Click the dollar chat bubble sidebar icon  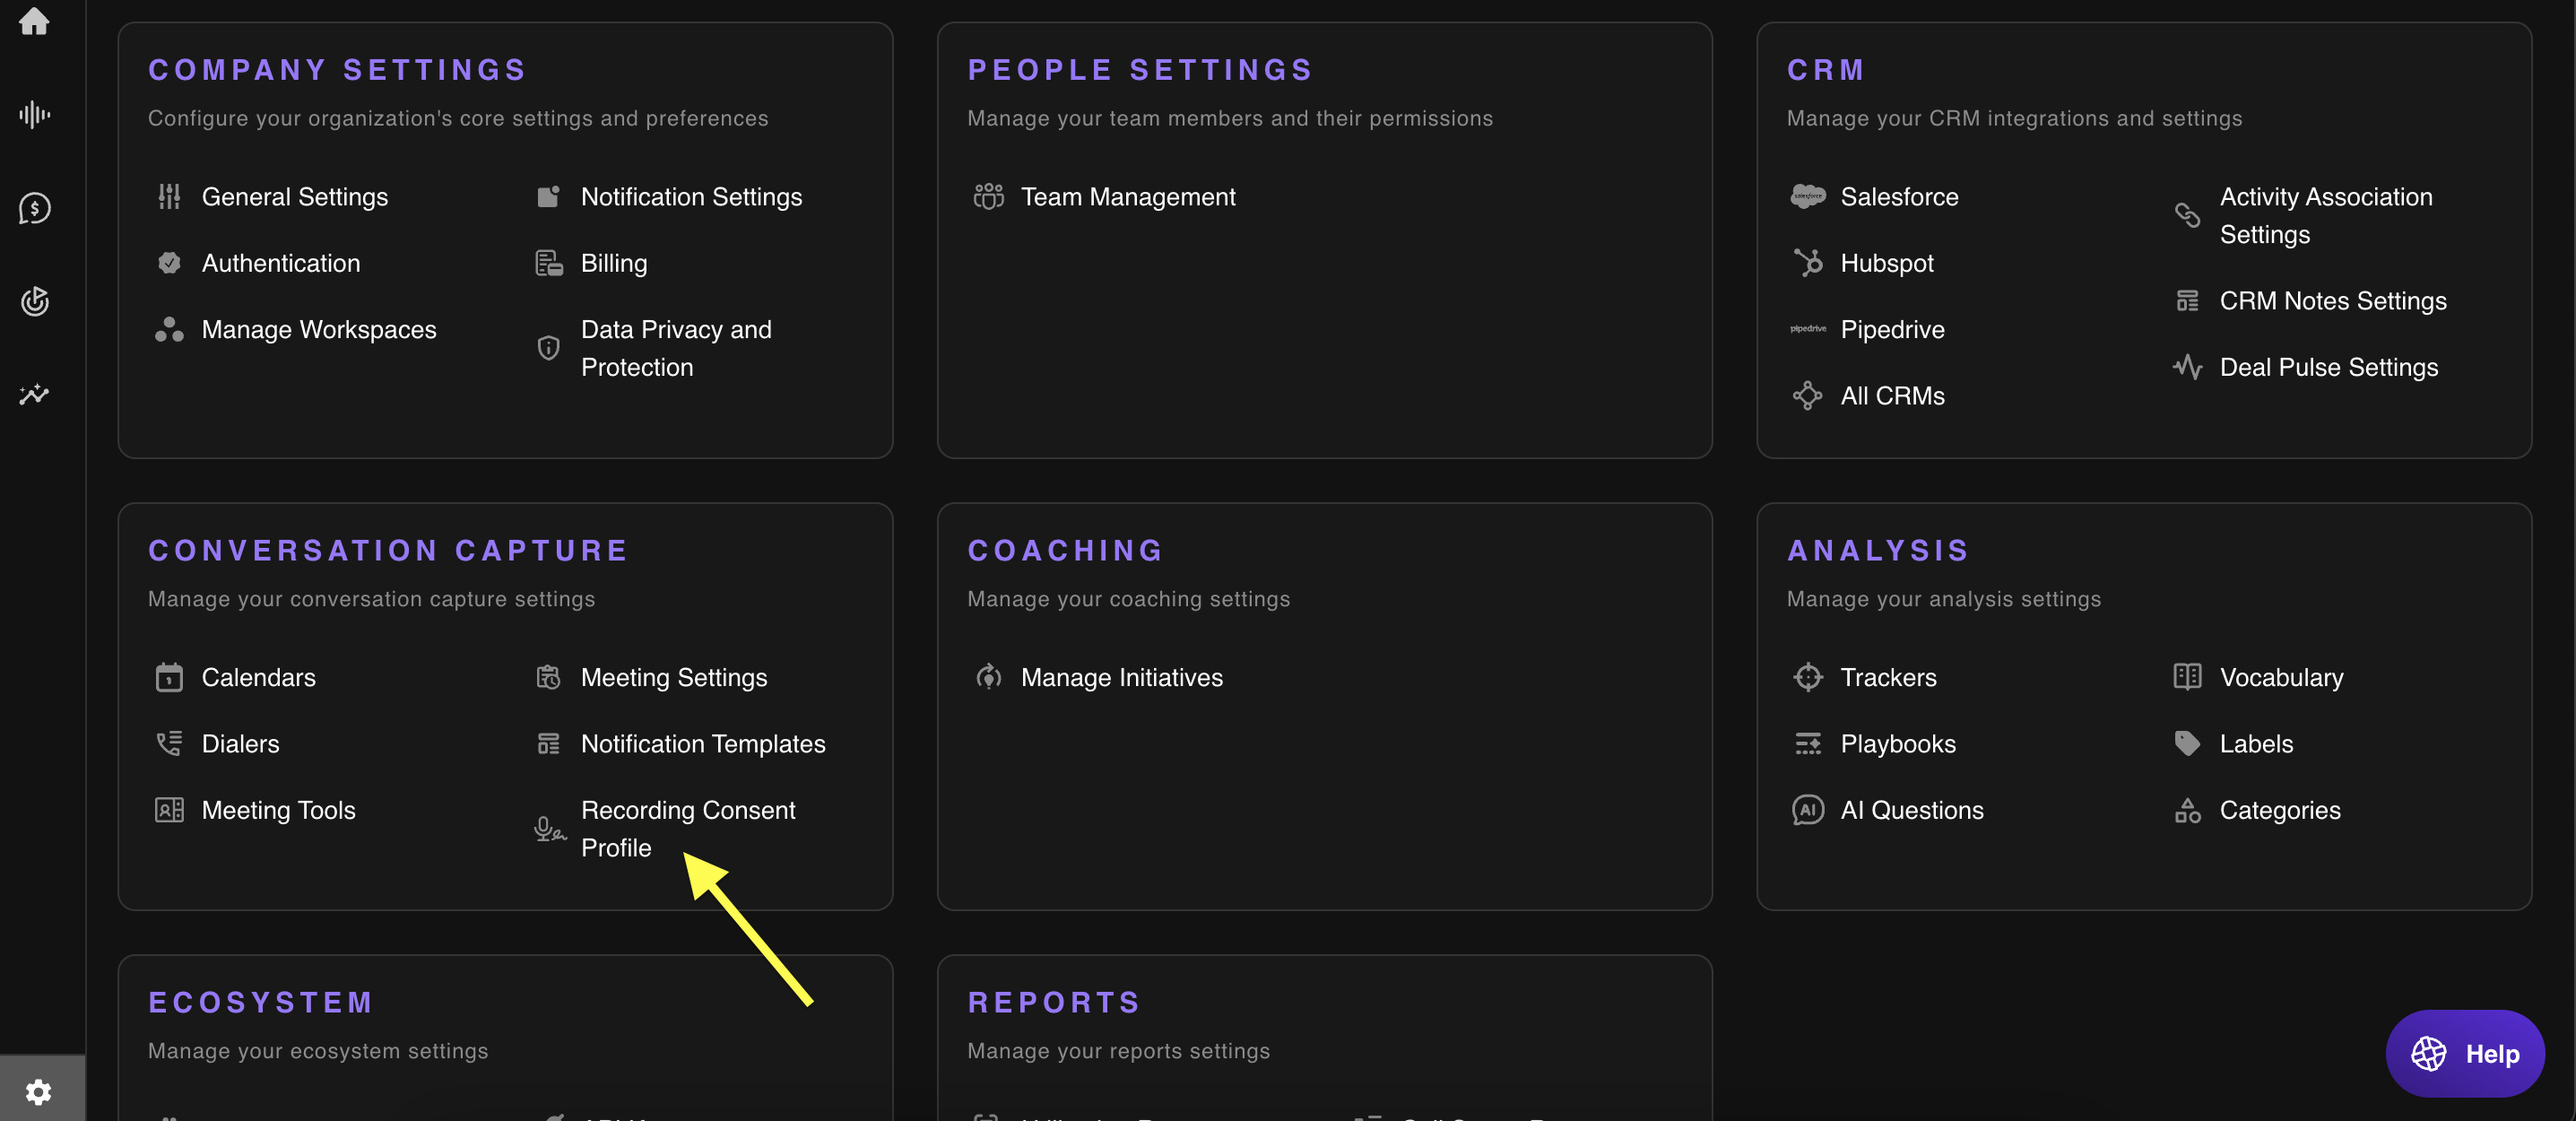(x=34, y=208)
